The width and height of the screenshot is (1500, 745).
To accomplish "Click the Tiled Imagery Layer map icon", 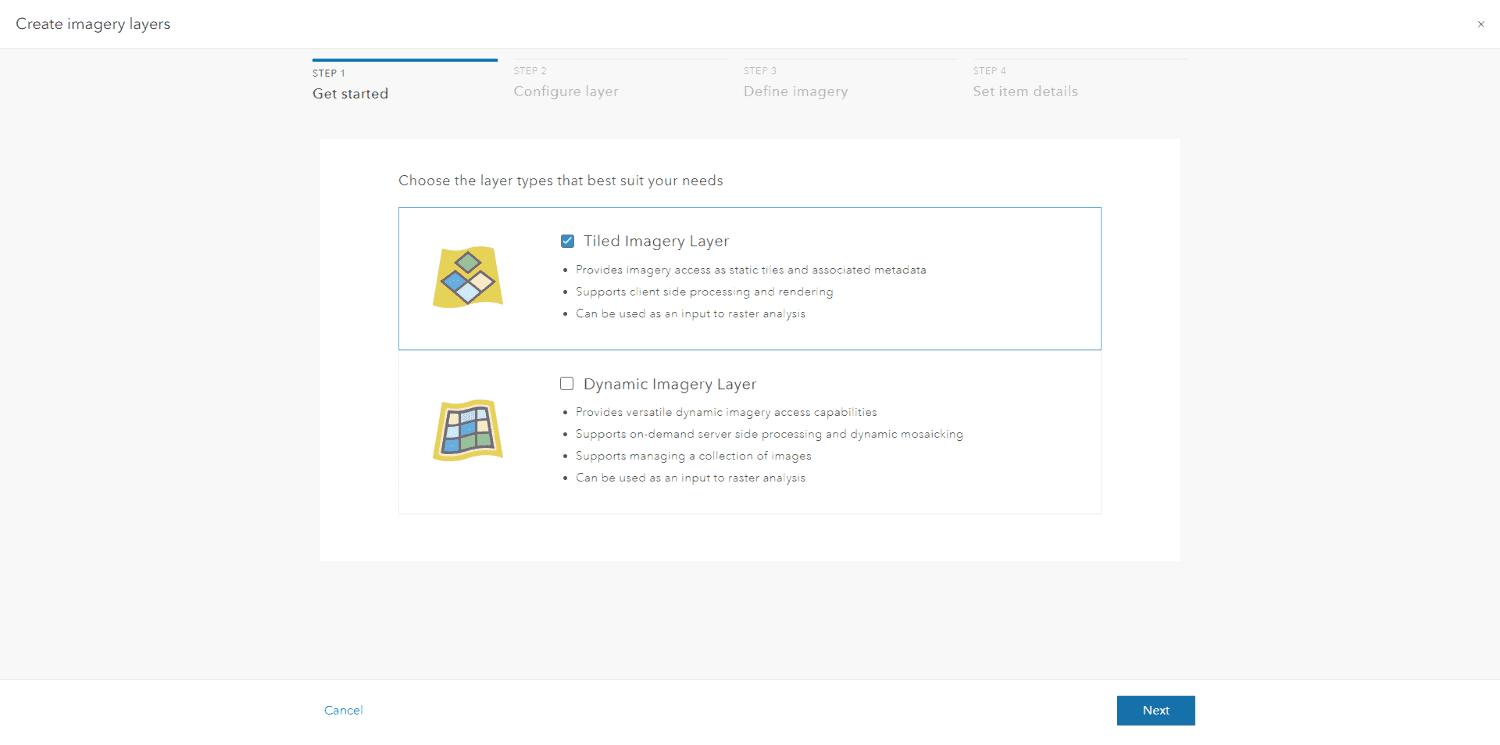I will [467, 277].
